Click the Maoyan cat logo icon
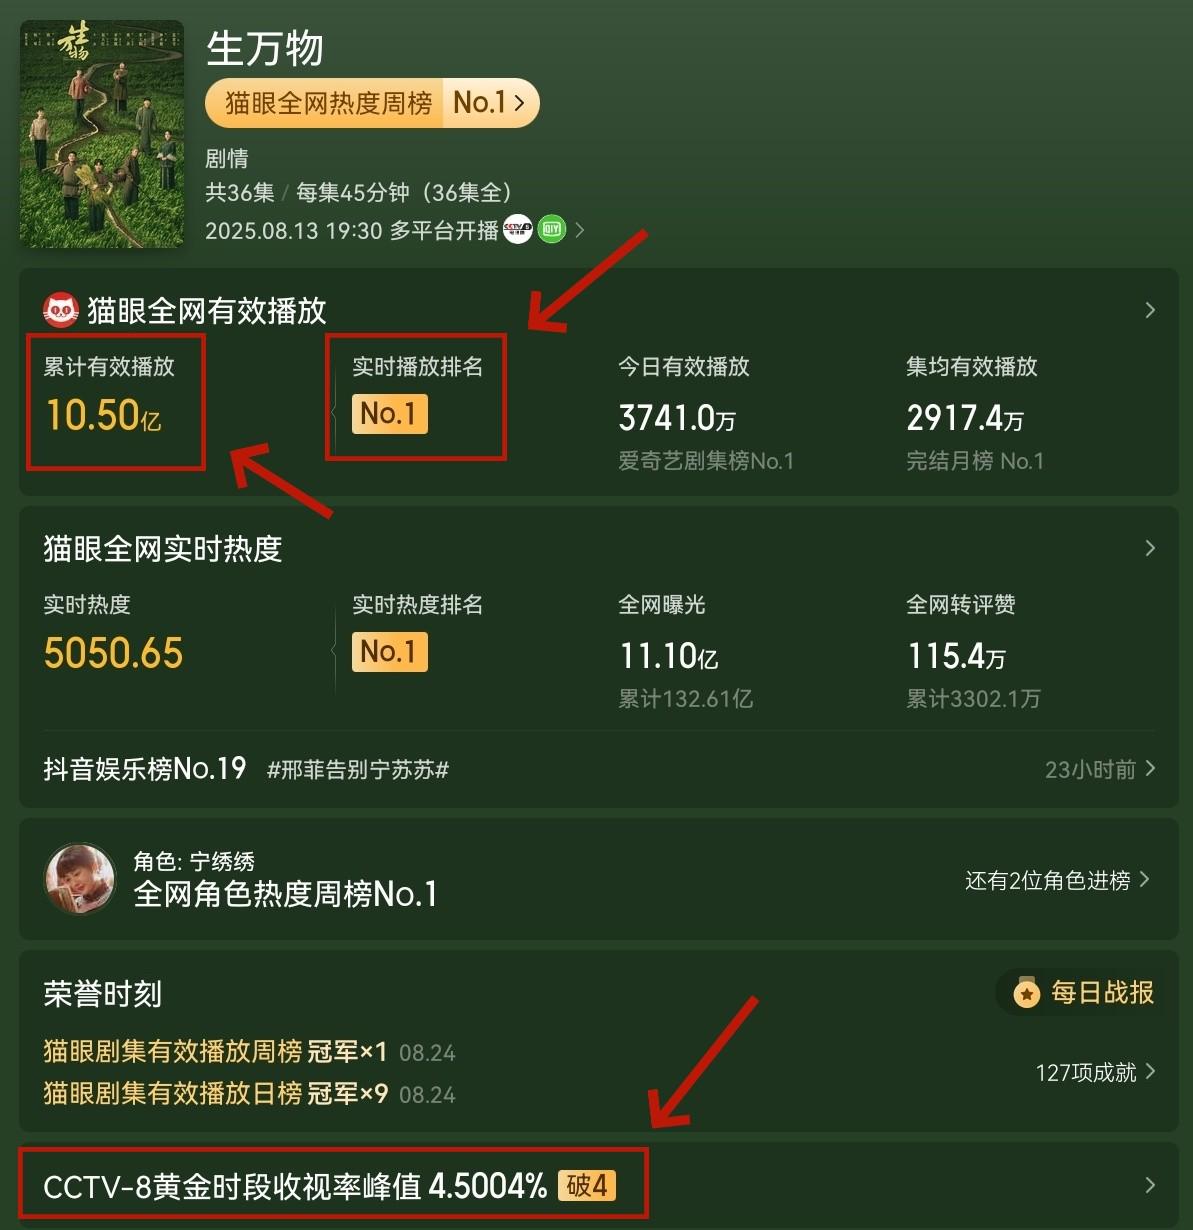The width and height of the screenshot is (1193, 1230). [x=61, y=311]
